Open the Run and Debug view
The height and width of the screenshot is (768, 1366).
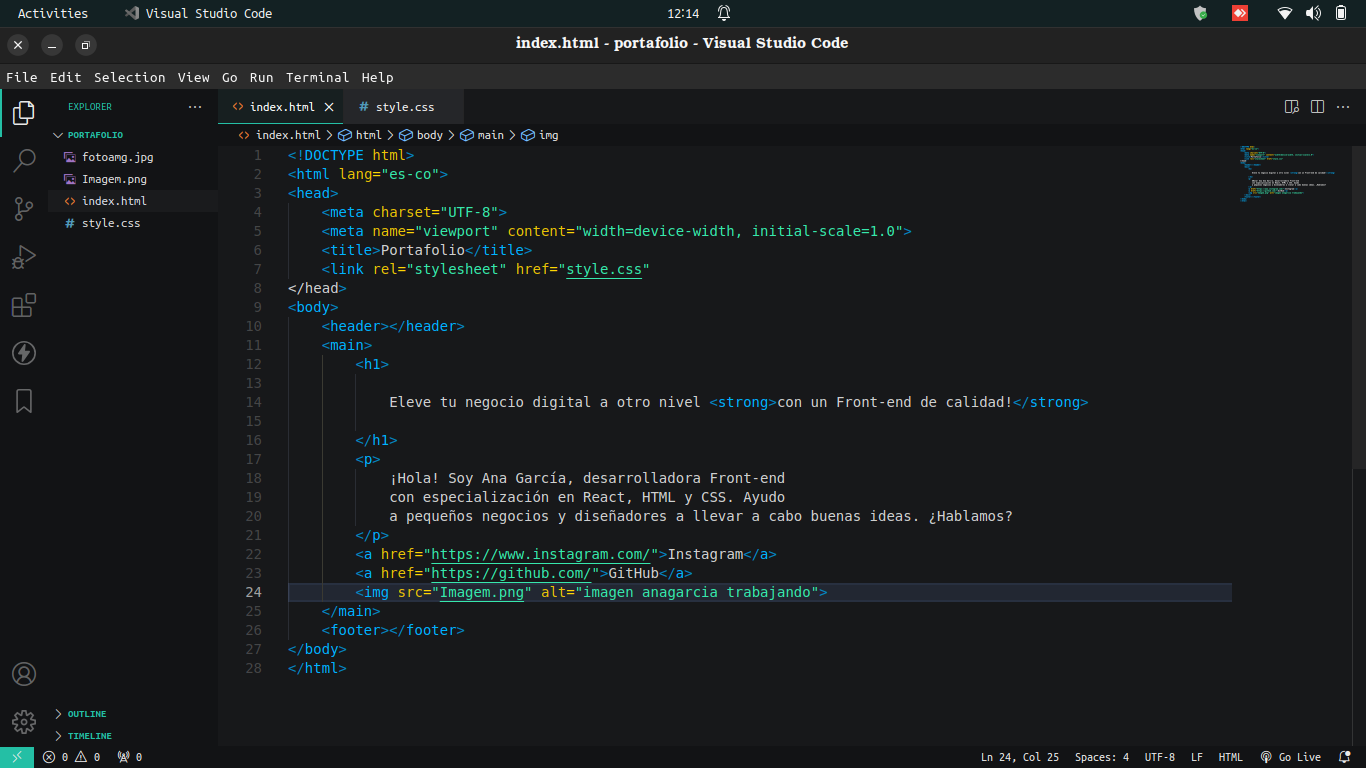24,257
